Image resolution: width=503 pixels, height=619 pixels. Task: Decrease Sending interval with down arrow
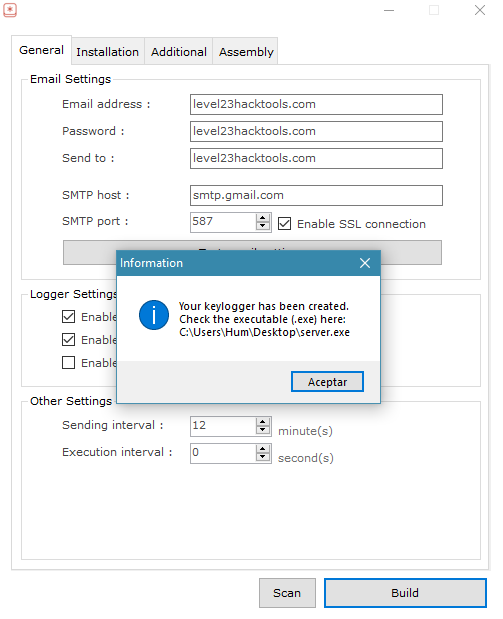click(x=263, y=431)
